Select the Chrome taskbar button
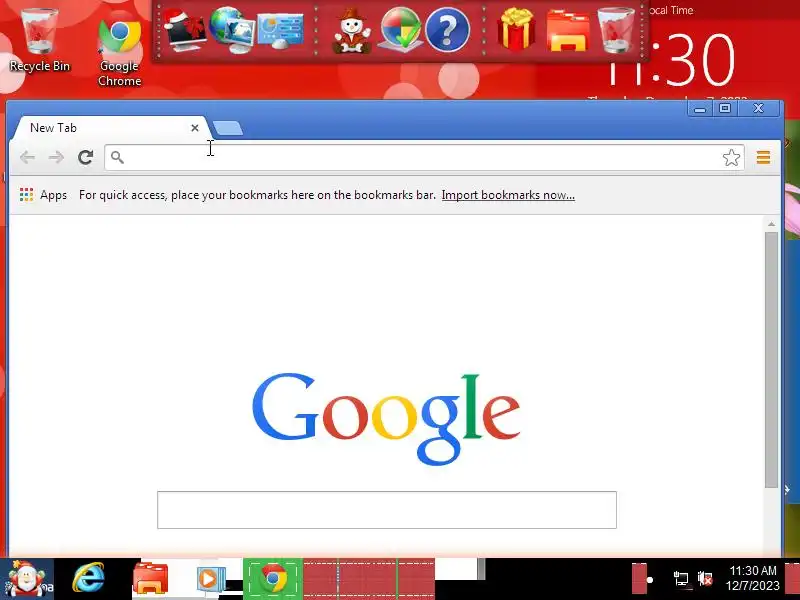The width and height of the screenshot is (800, 600). point(273,579)
